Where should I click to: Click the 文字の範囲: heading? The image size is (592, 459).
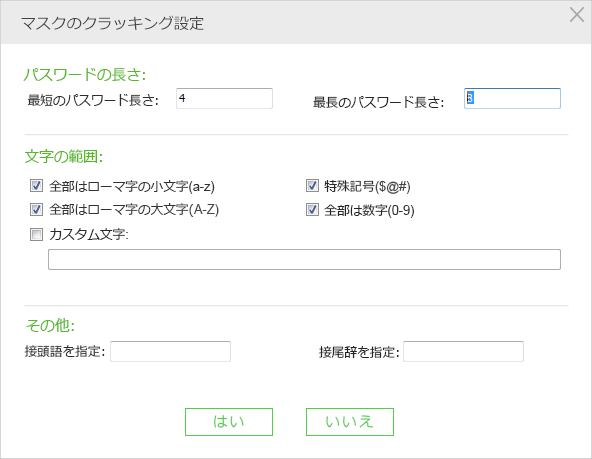(x=64, y=156)
